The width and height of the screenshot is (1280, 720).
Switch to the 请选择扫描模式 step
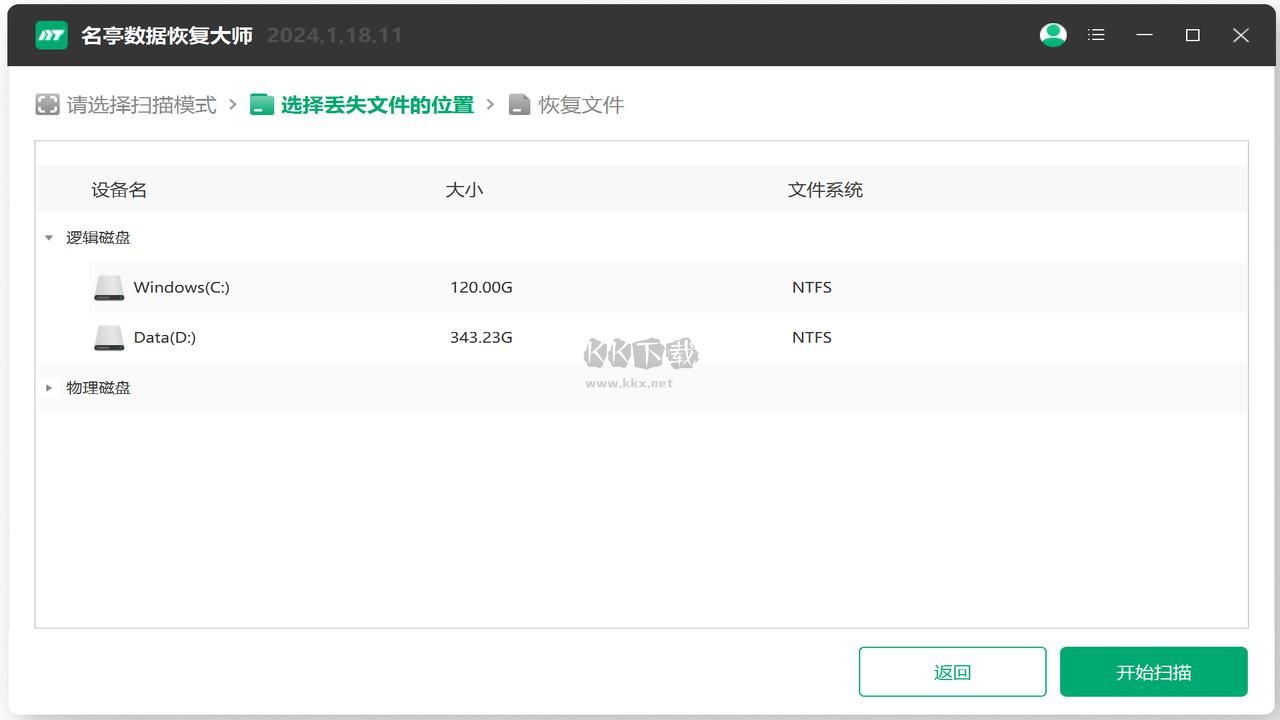coord(140,104)
